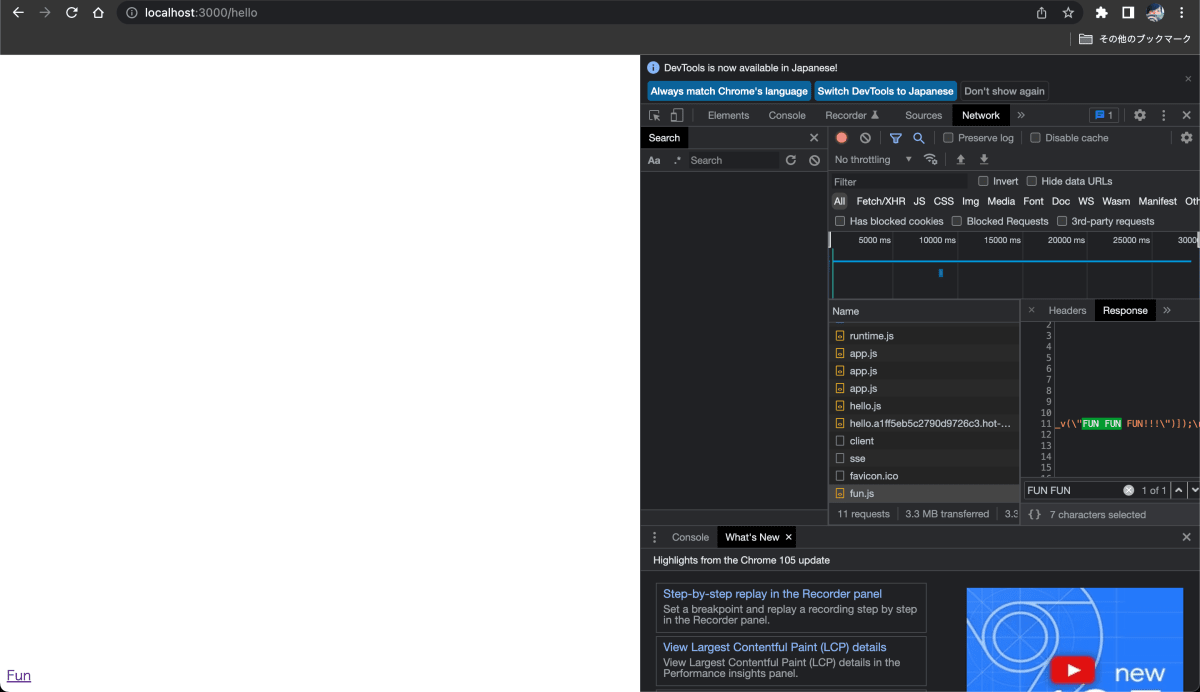This screenshot has width=1200, height=692.
Task: Jump to the previous find match
Action: pos(1178,490)
